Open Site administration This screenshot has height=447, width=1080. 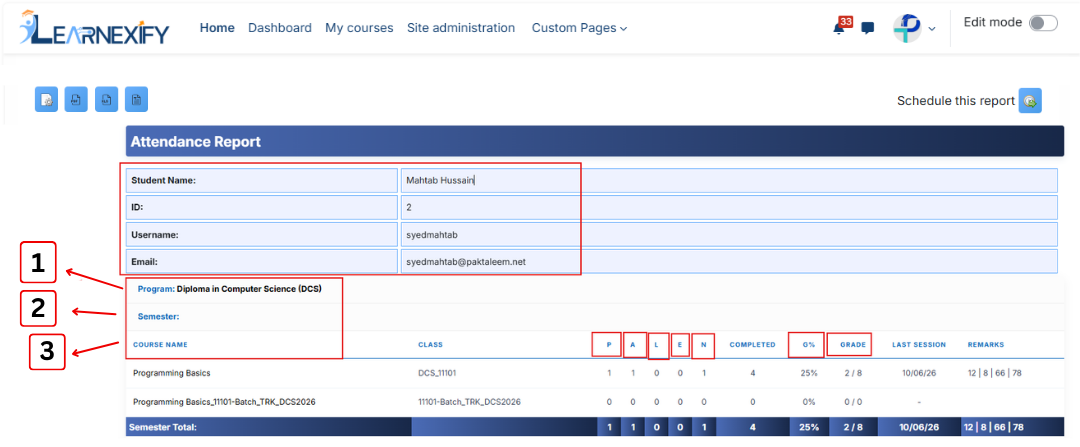pyautogui.click(x=461, y=28)
